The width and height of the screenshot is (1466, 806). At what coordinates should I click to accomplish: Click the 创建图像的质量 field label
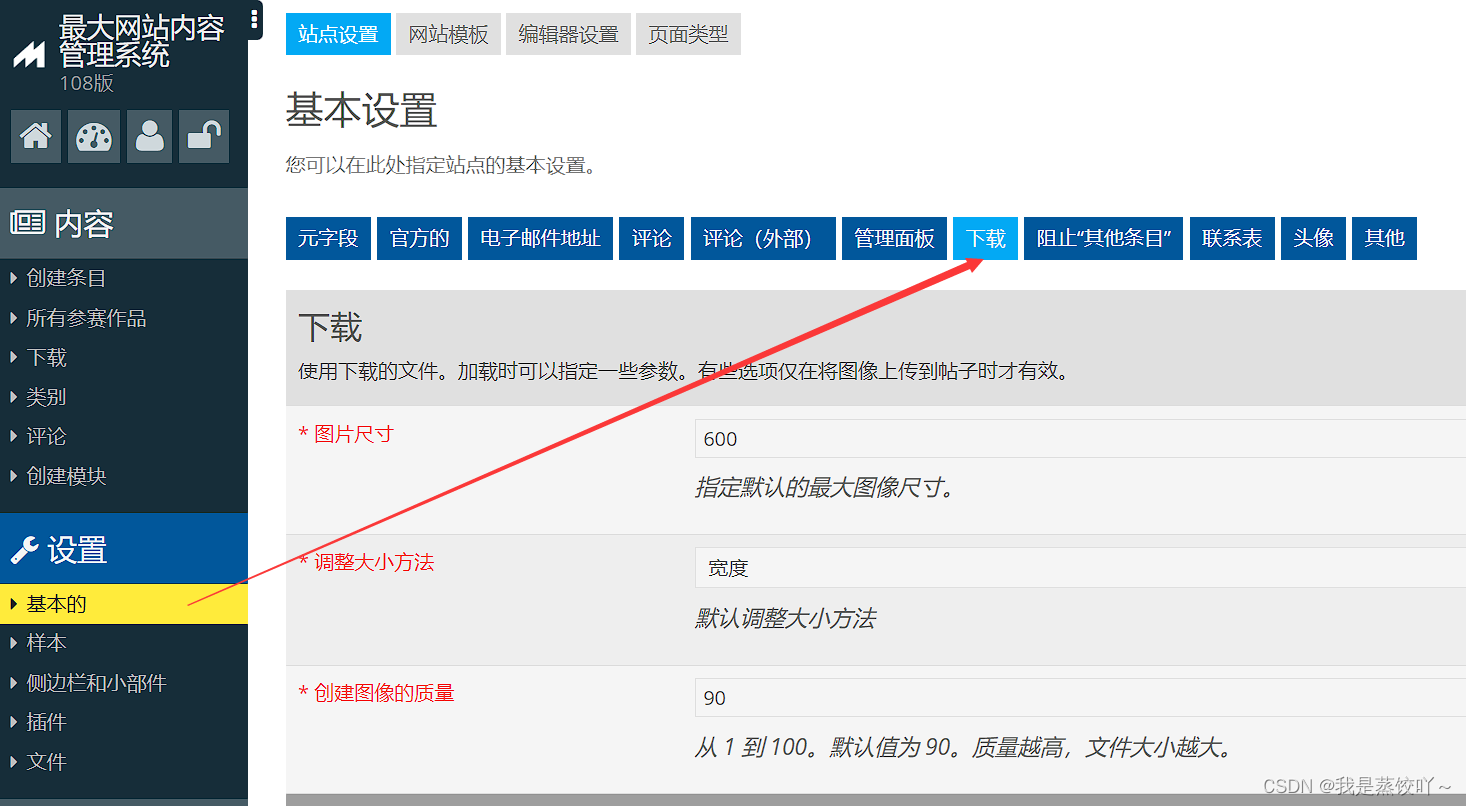(376, 693)
